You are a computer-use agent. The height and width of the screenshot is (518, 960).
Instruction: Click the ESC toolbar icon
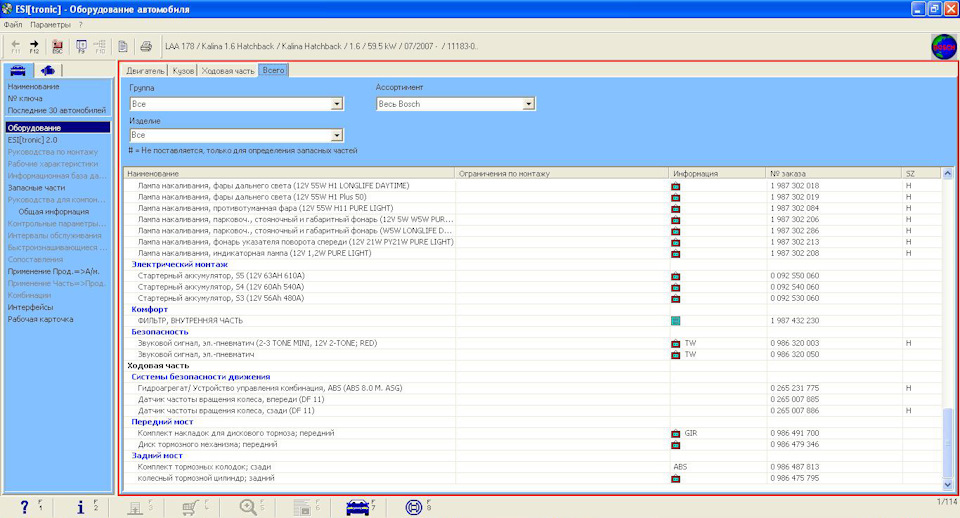click(x=57, y=46)
